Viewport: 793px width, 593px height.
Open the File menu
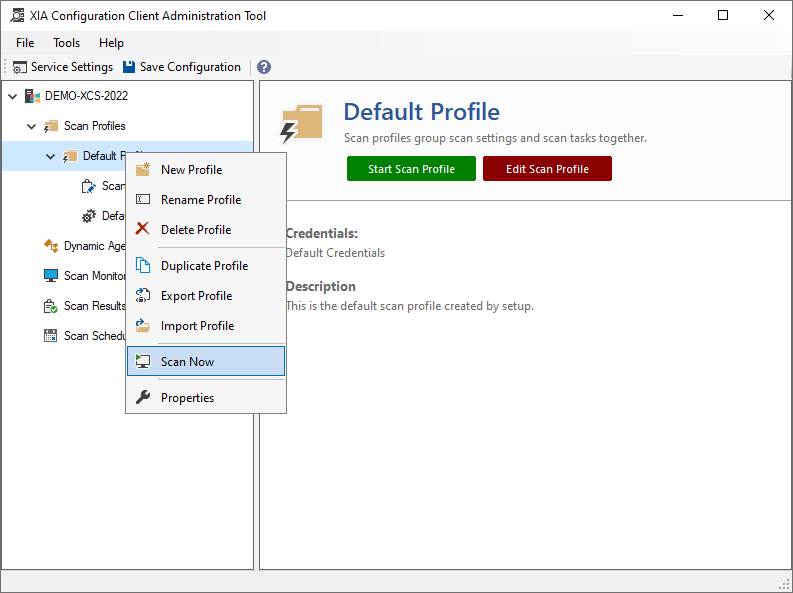25,43
